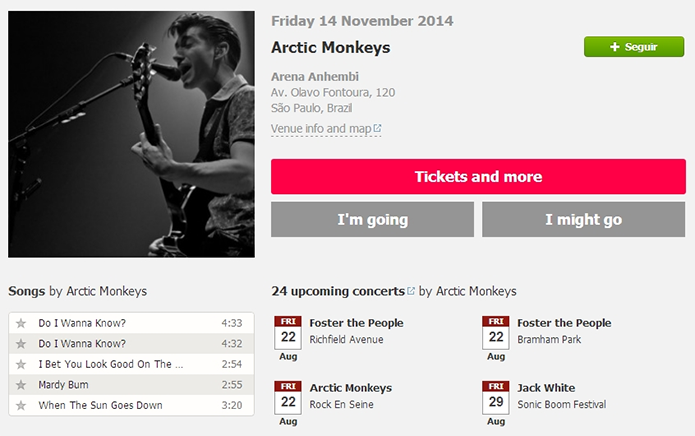Screen dimensions: 695x436
Task: Star the first Do I Wanna Know? song
Action: click(x=21, y=323)
